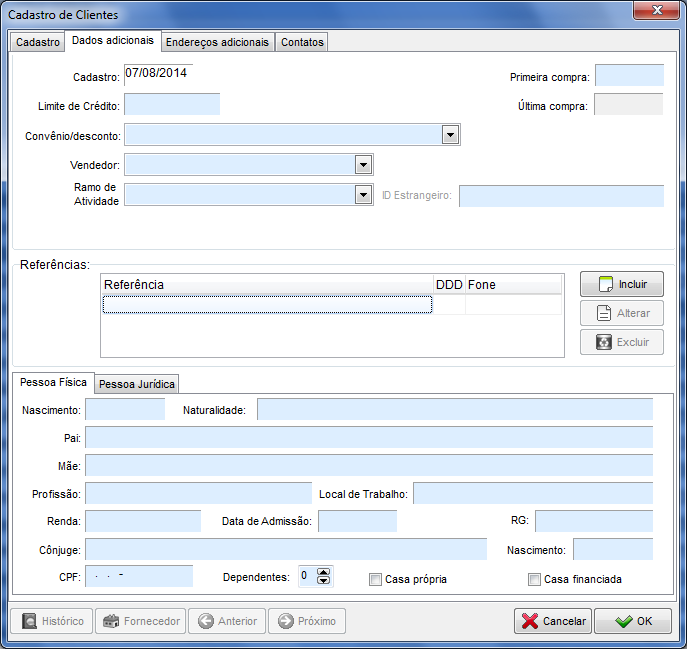The image size is (687, 649).
Task: Focus the Primeira compra date field
Action: (628, 76)
